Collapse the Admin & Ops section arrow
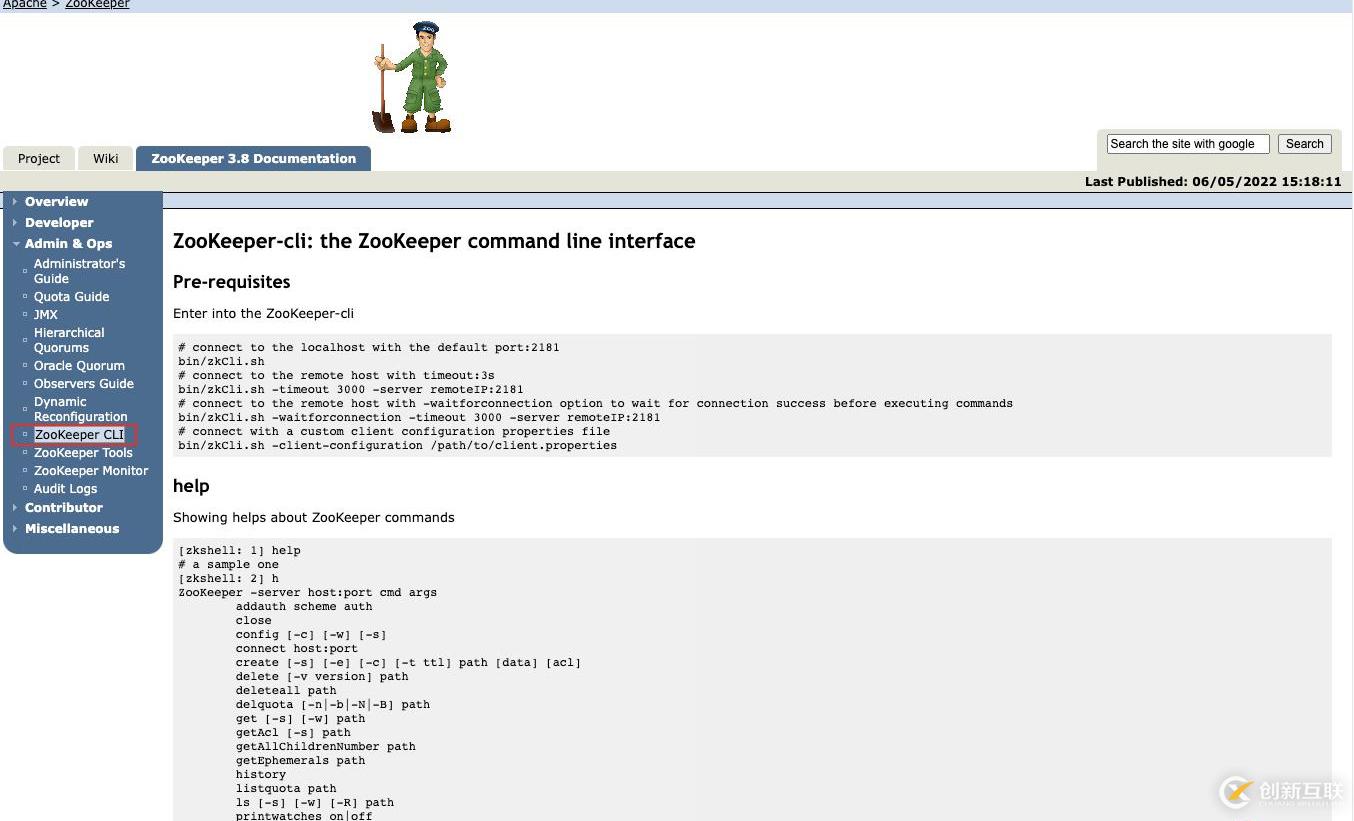The image size is (1354, 821). click(x=15, y=244)
